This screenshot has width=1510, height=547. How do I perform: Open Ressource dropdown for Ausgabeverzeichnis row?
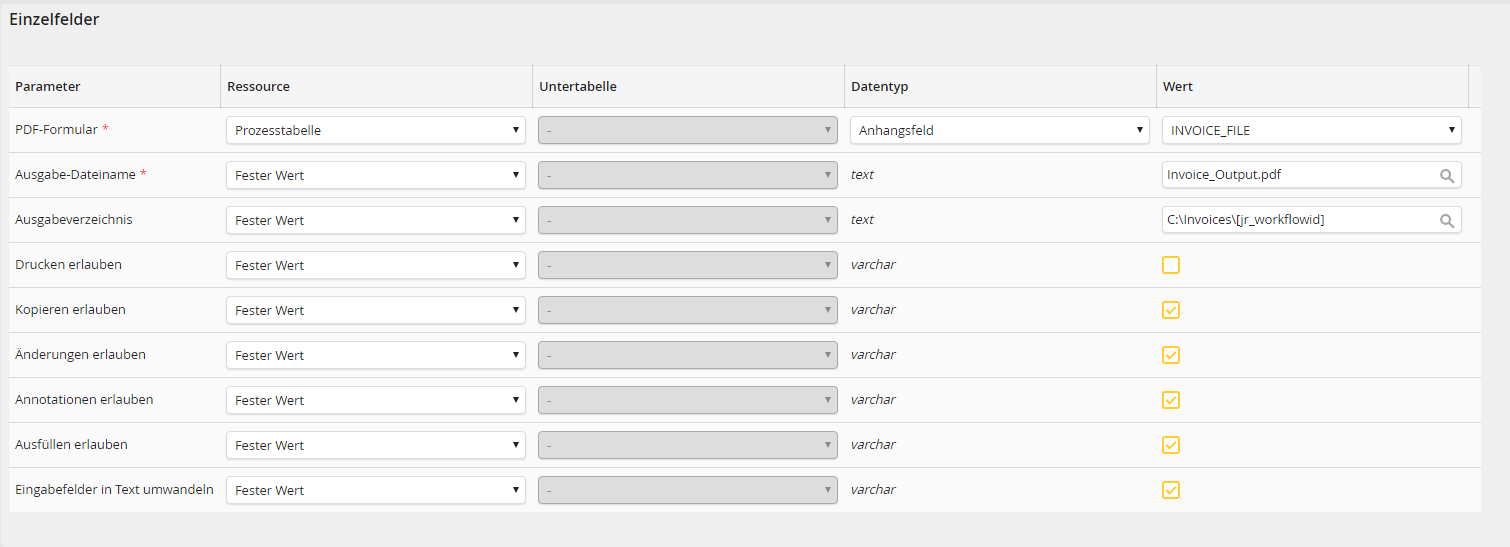click(x=376, y=220)
